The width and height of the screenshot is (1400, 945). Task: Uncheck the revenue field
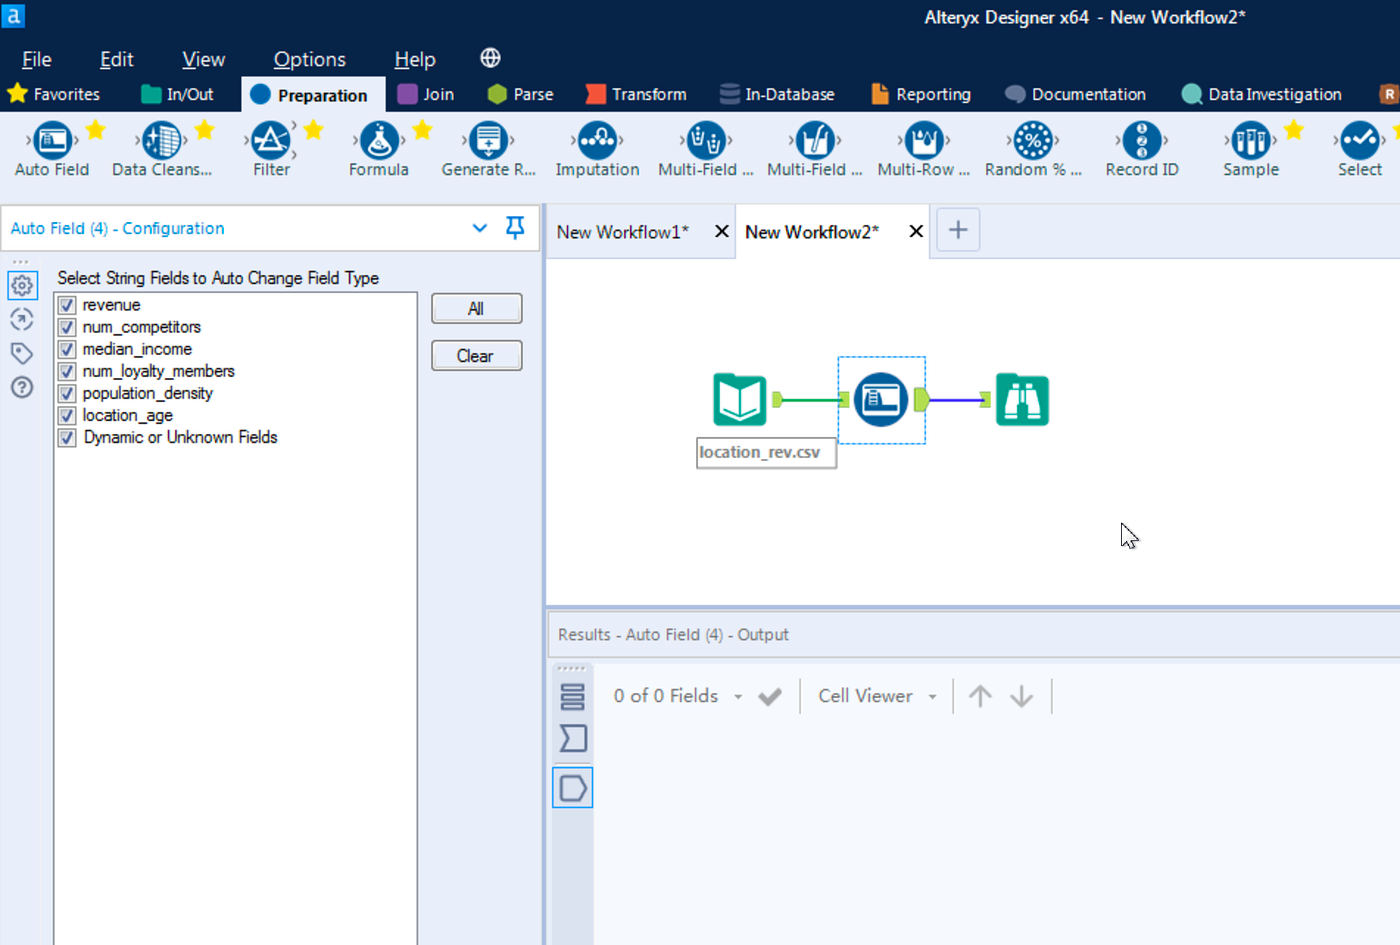click(67, 305)
